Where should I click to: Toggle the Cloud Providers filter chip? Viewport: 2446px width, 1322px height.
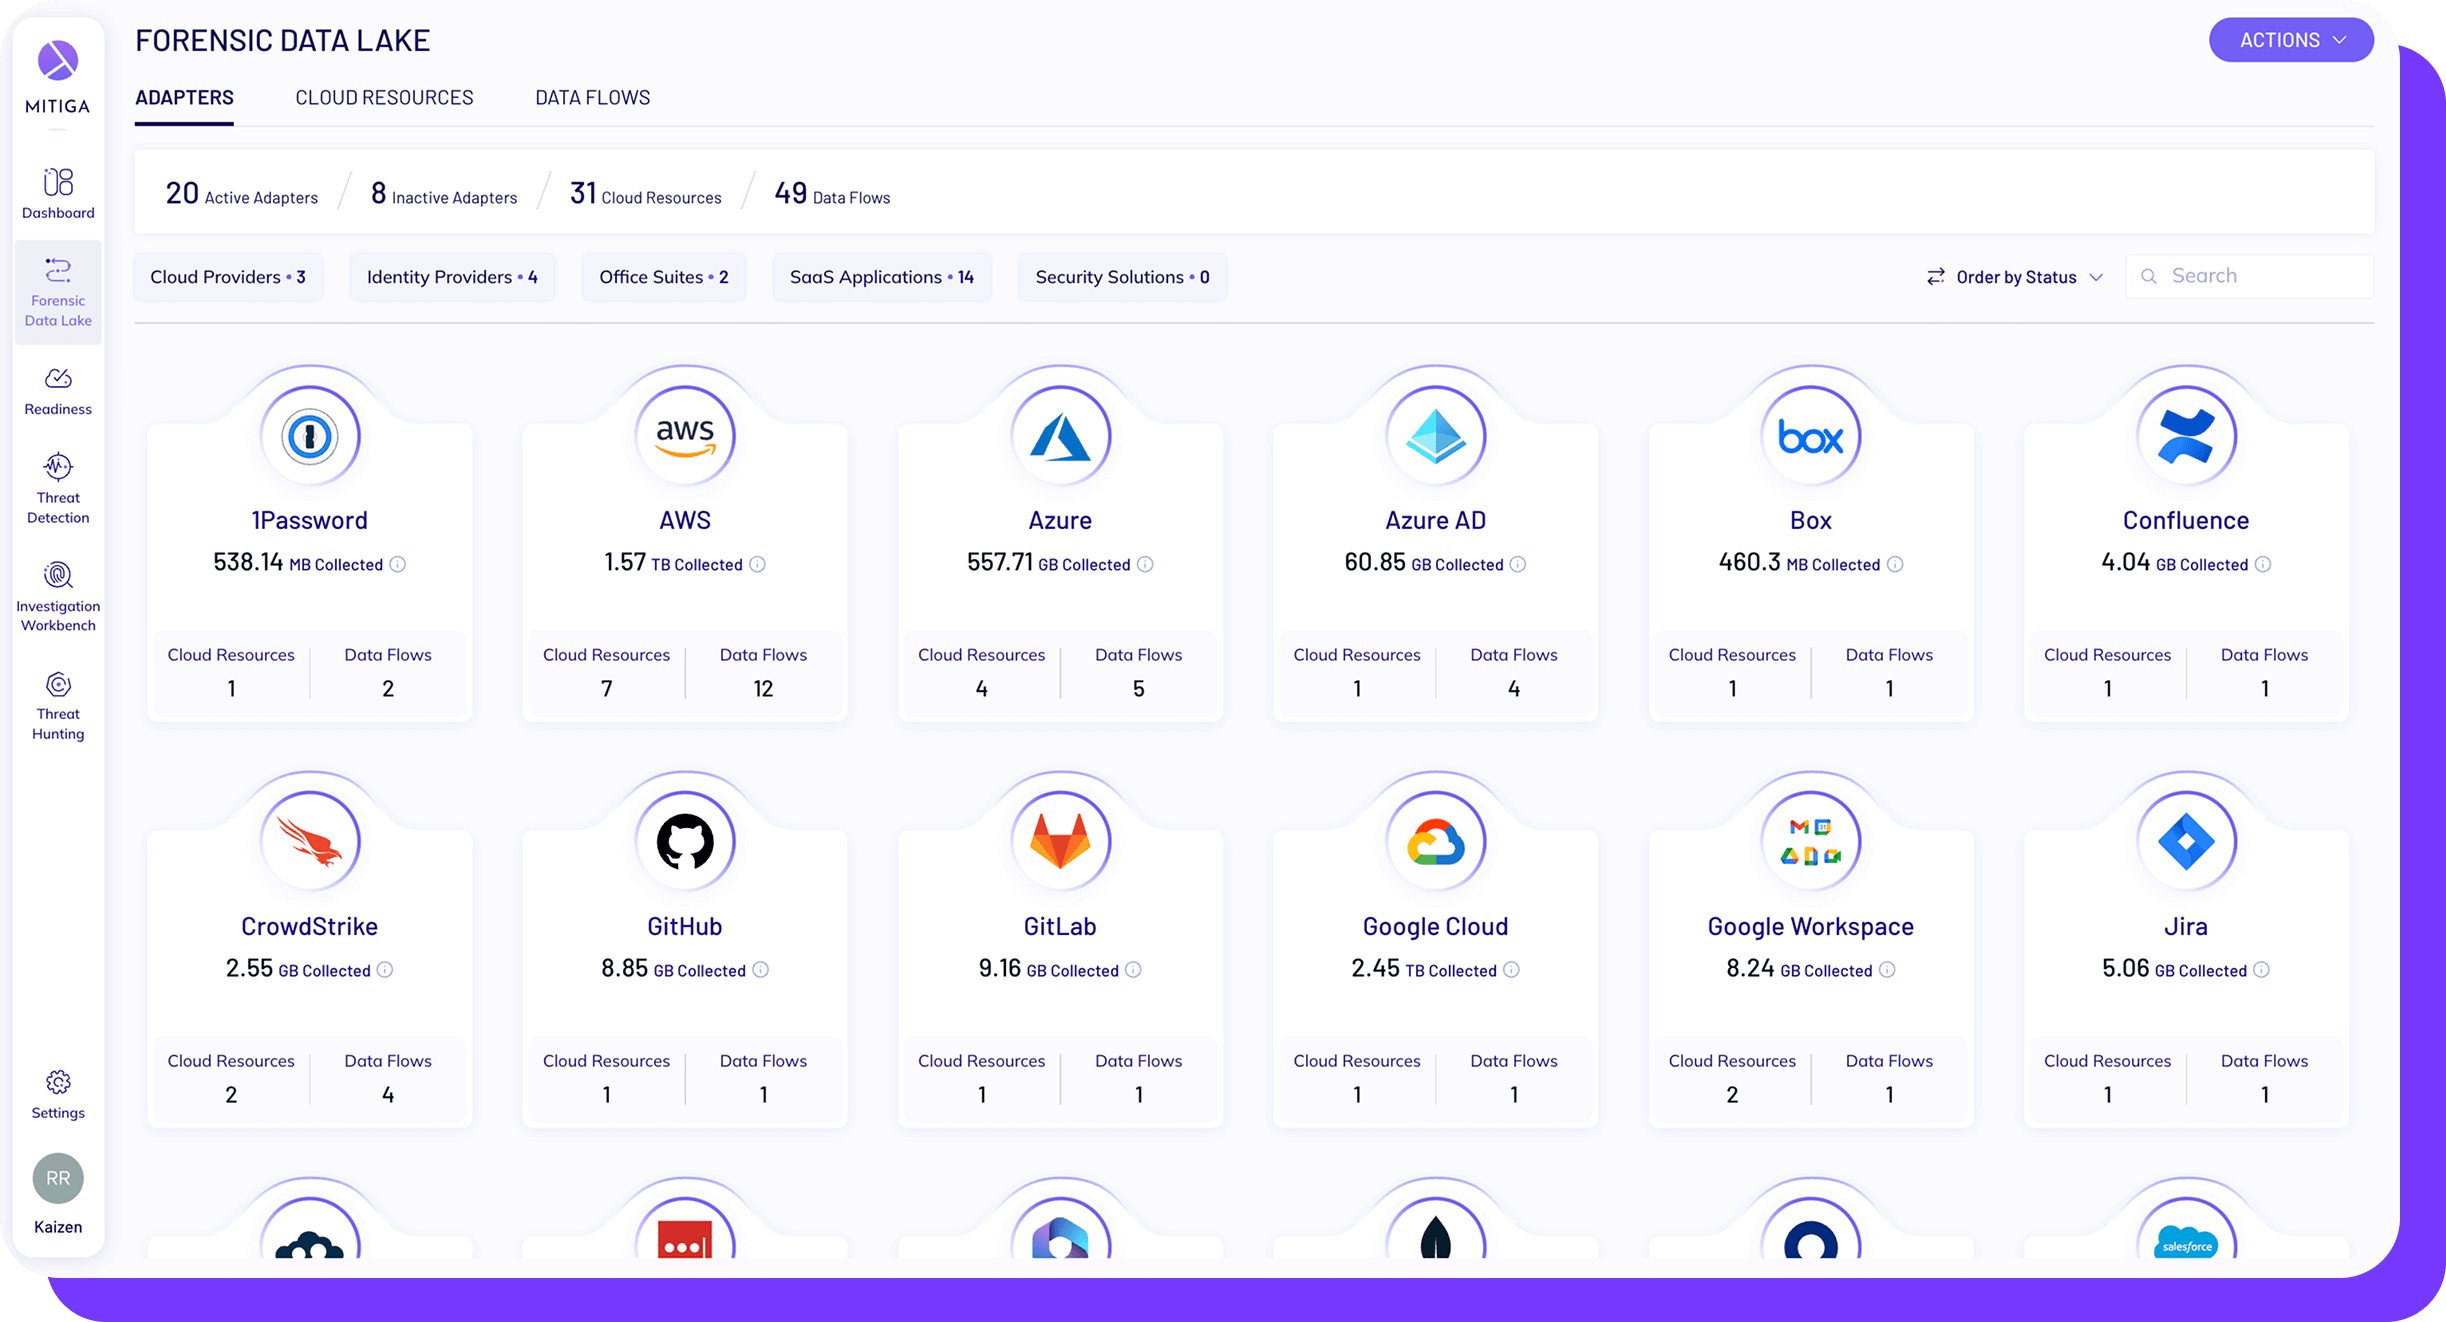pos(228,277)
